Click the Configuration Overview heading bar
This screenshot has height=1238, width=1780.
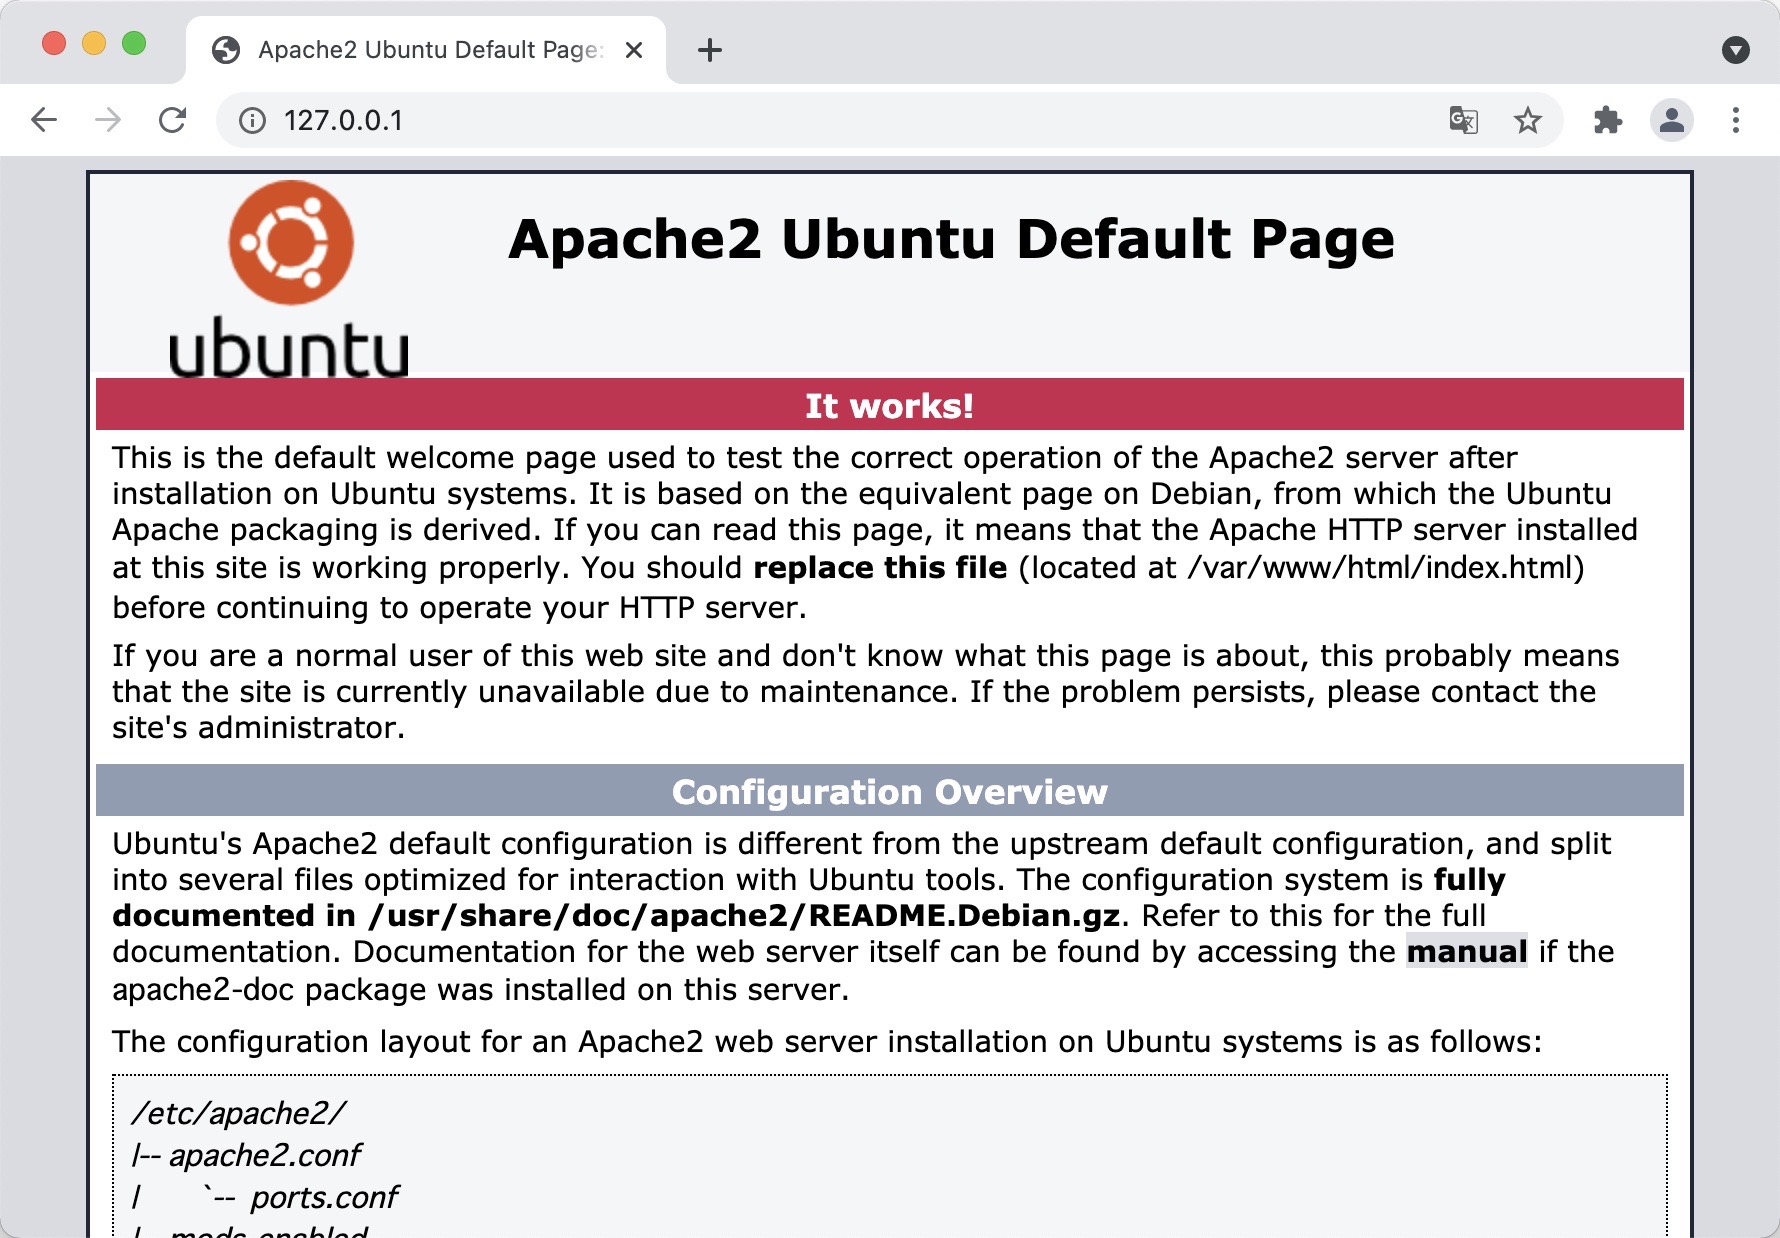click(x=889, y=791)
